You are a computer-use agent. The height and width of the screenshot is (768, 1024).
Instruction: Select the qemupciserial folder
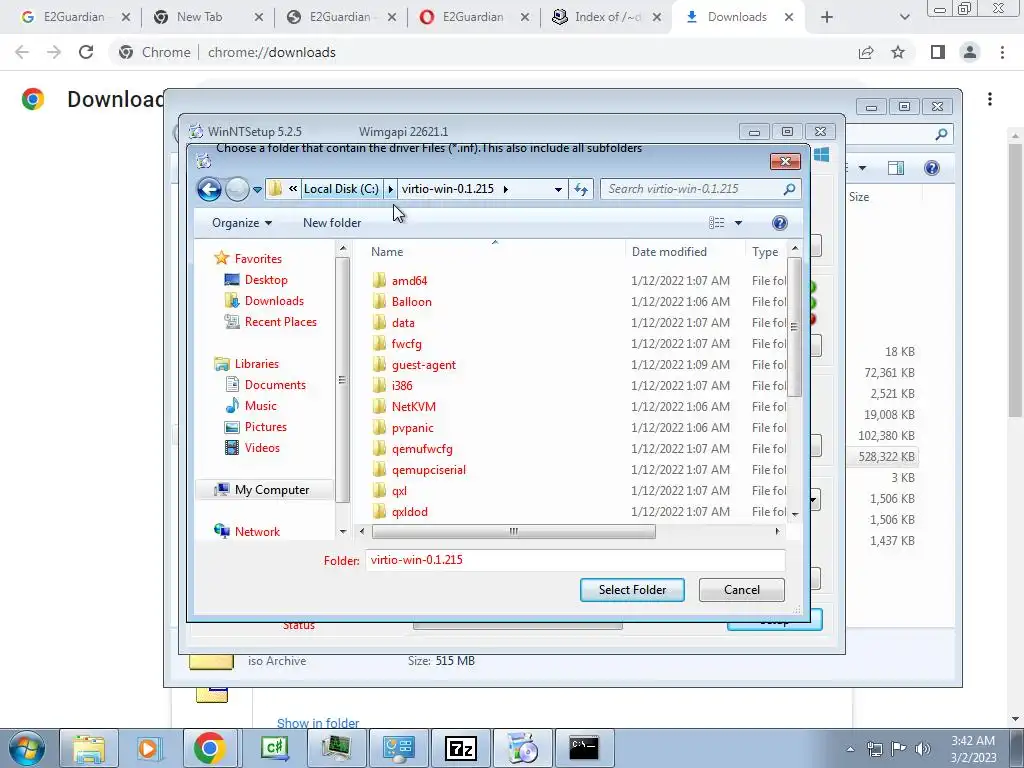click(x=428, y=470)
